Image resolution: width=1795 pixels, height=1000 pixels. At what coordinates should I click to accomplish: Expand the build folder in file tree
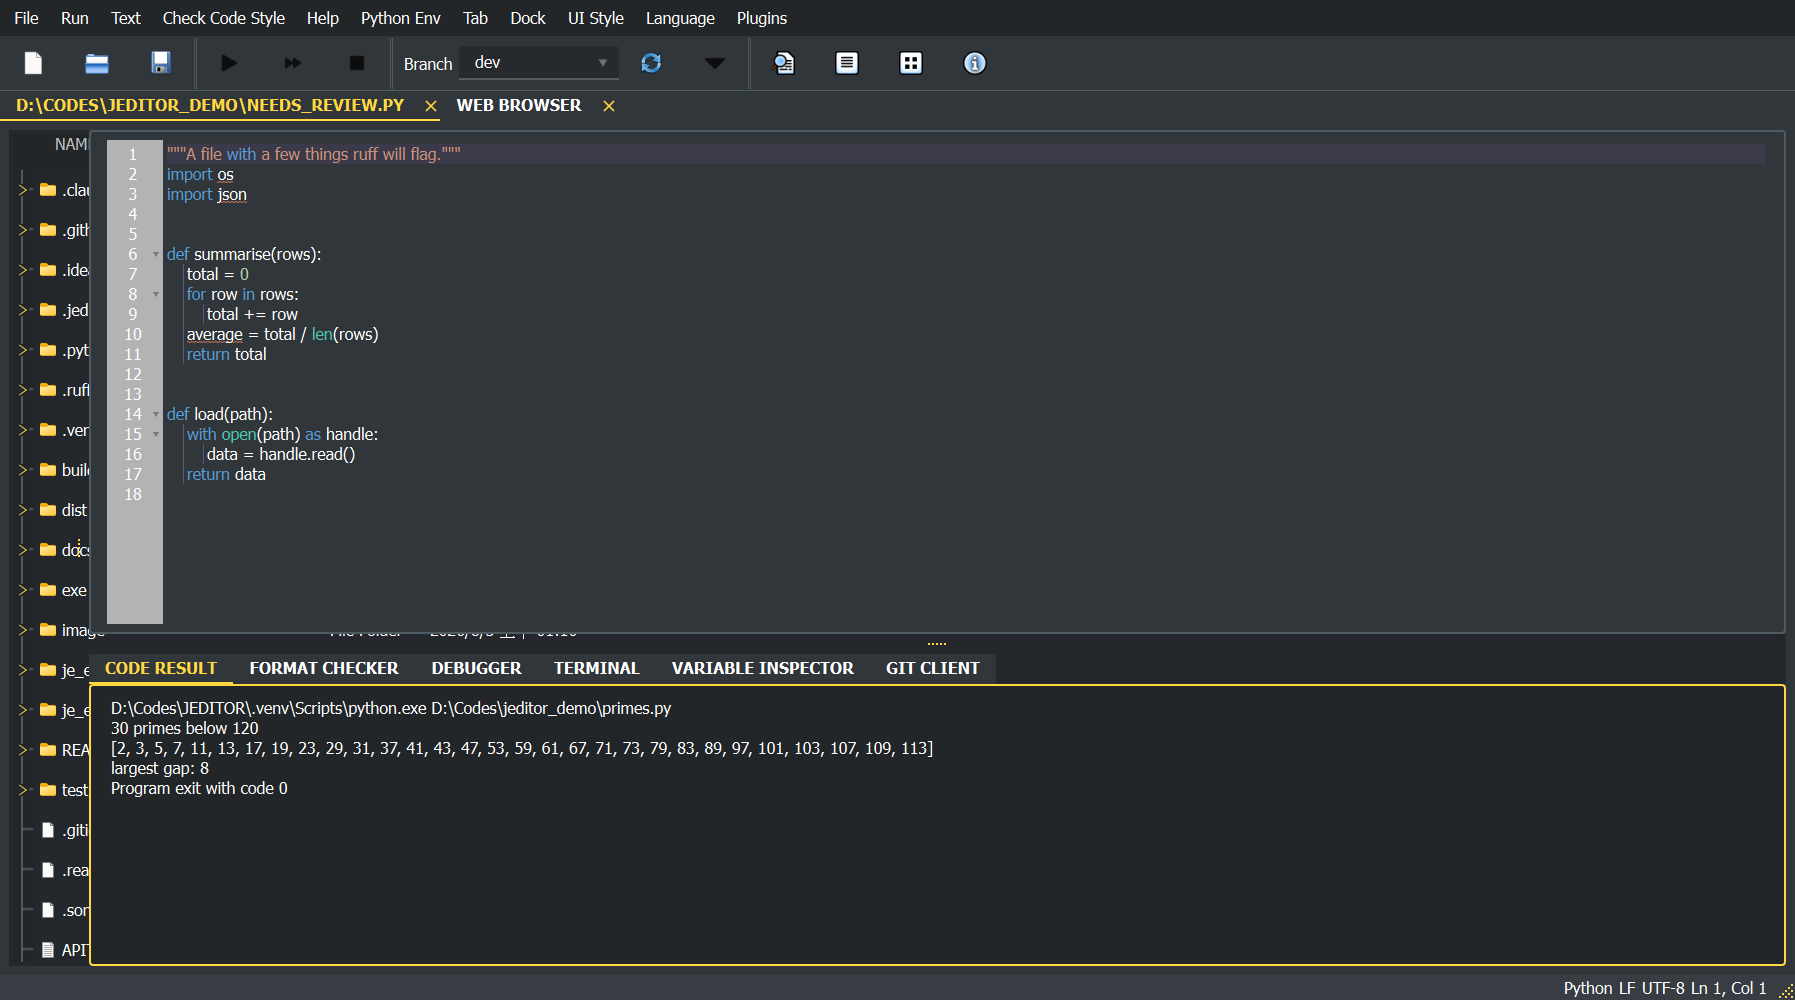23,470
